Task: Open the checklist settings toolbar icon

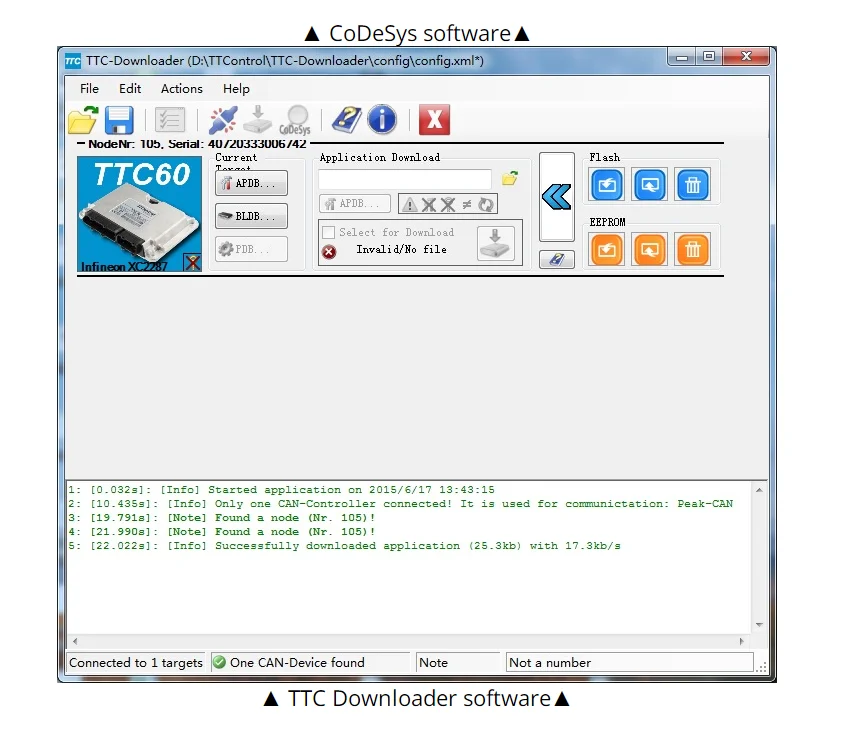Action: tap(170, 120)
